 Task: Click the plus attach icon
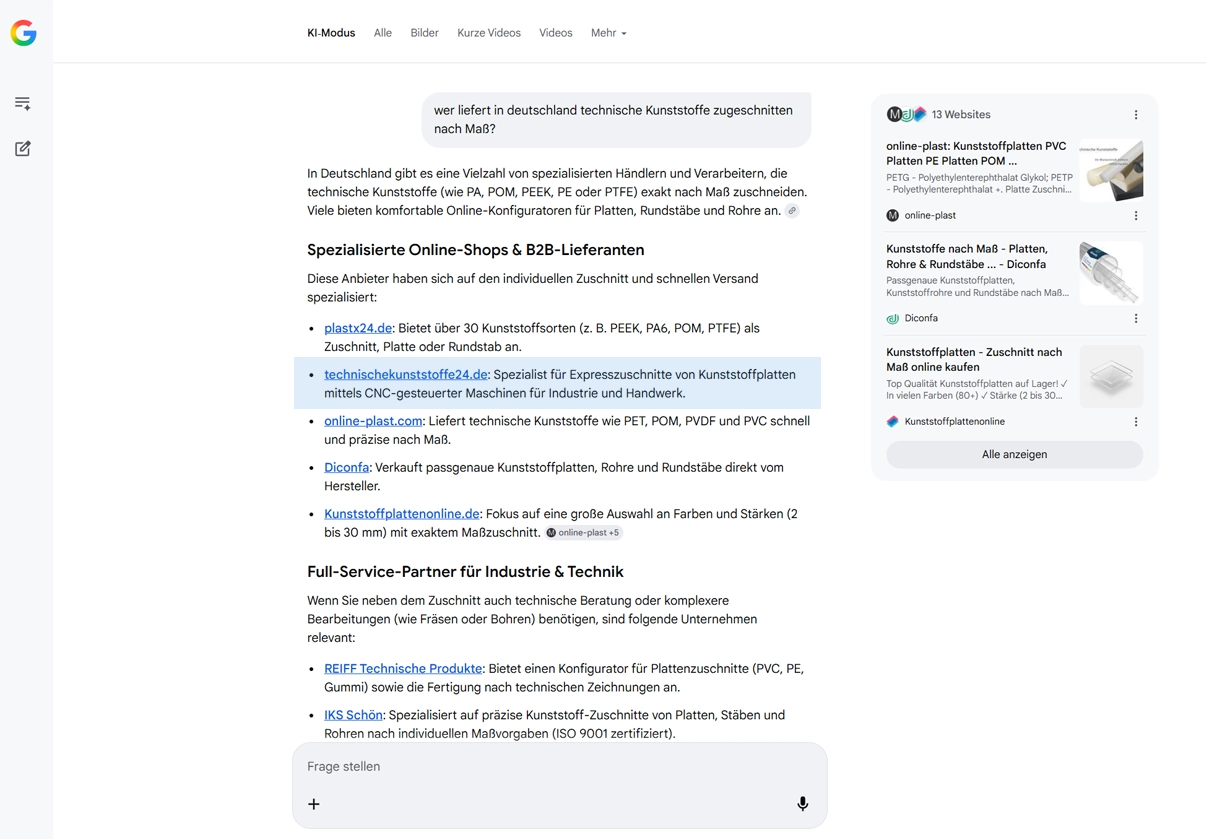pos(314,804)
